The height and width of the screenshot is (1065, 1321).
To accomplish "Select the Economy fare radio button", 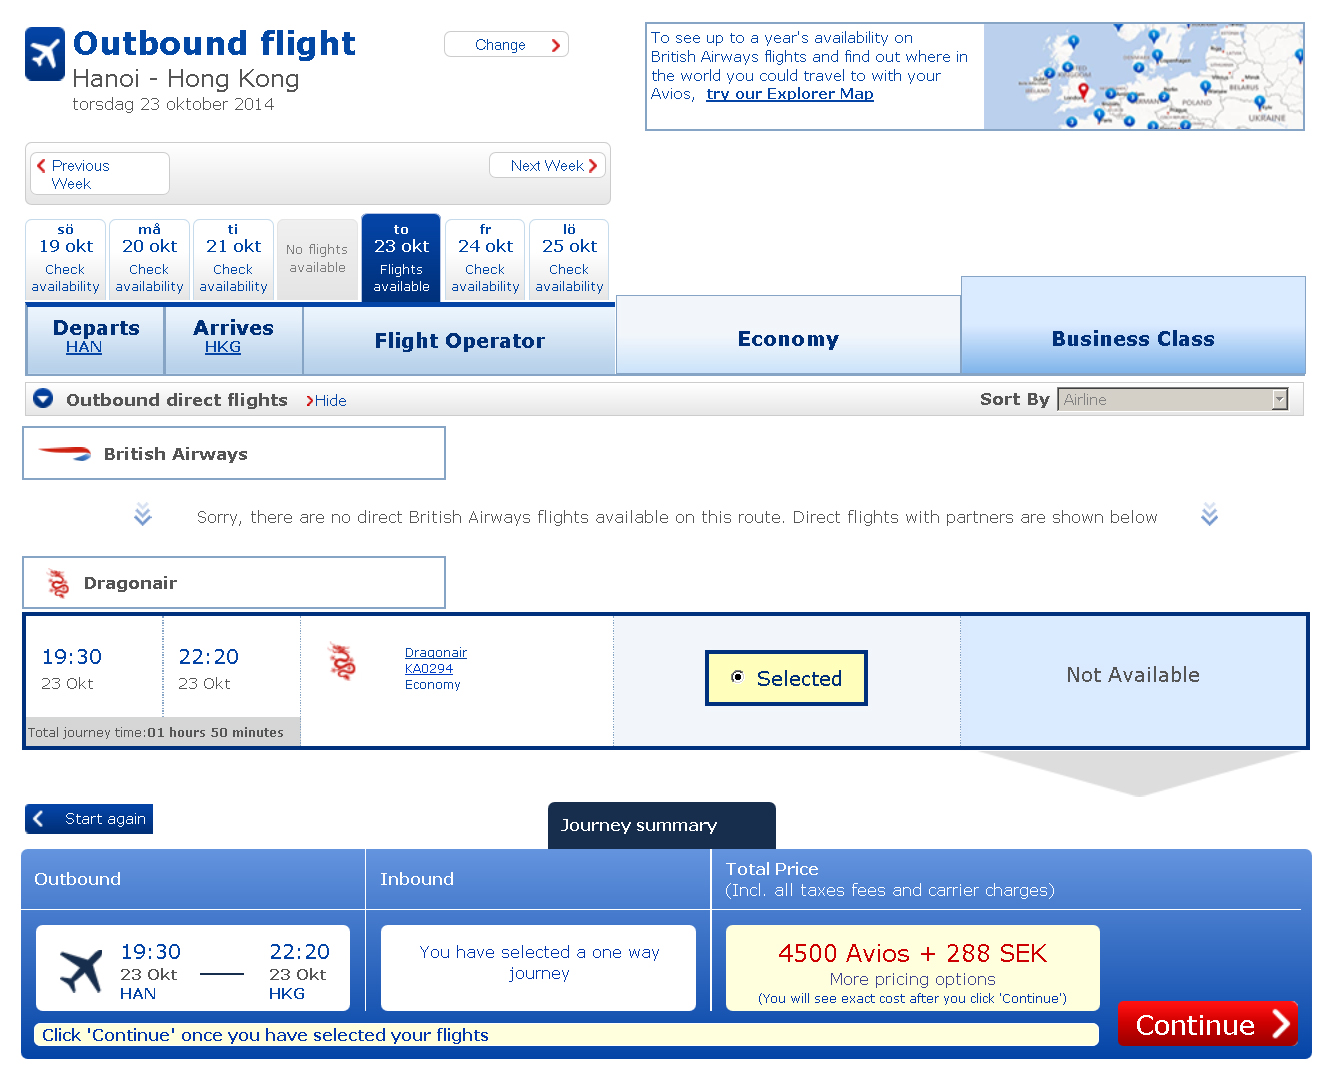I will (x=737, y=677).
